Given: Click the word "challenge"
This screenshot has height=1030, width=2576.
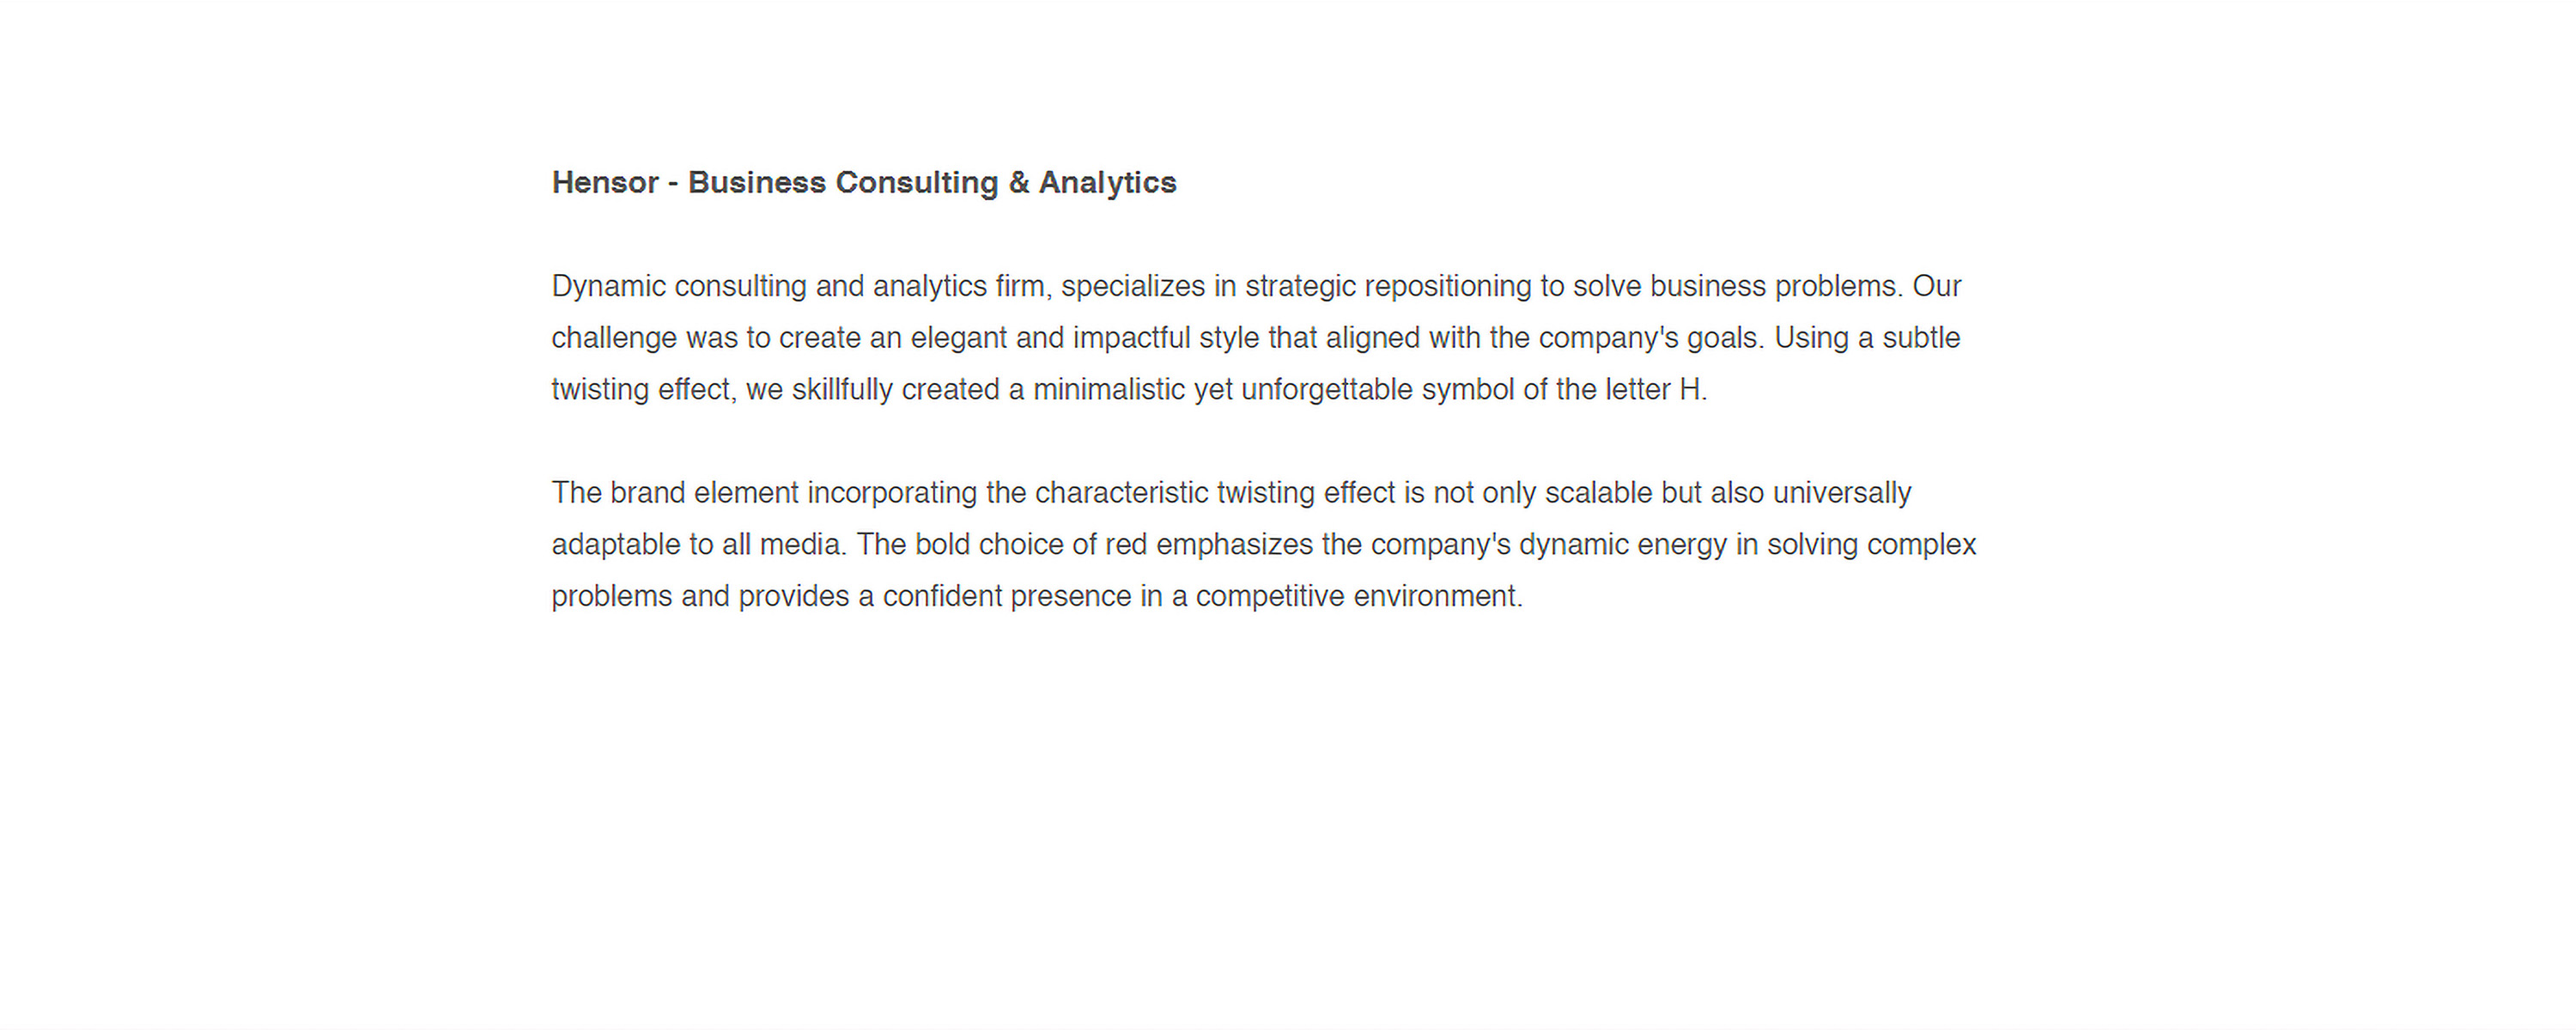Looking at the screenshot, I should (x=614, y=339).
